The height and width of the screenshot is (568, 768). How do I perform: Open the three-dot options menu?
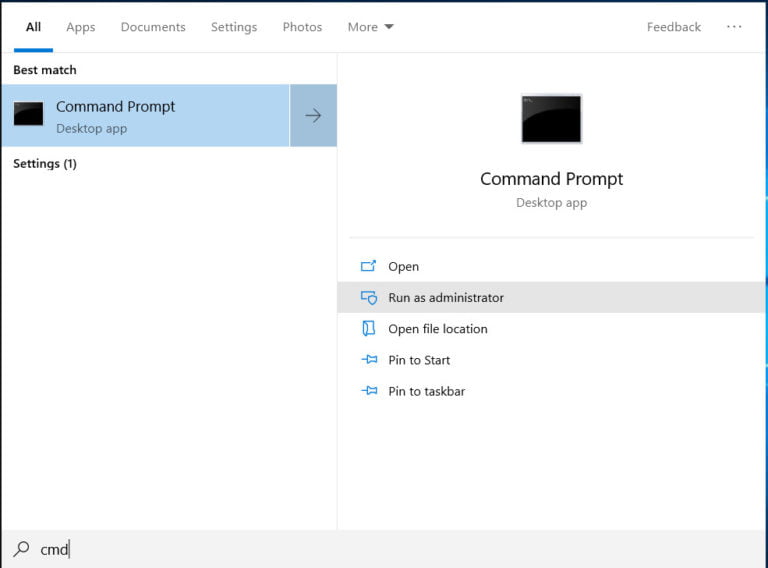734,27
